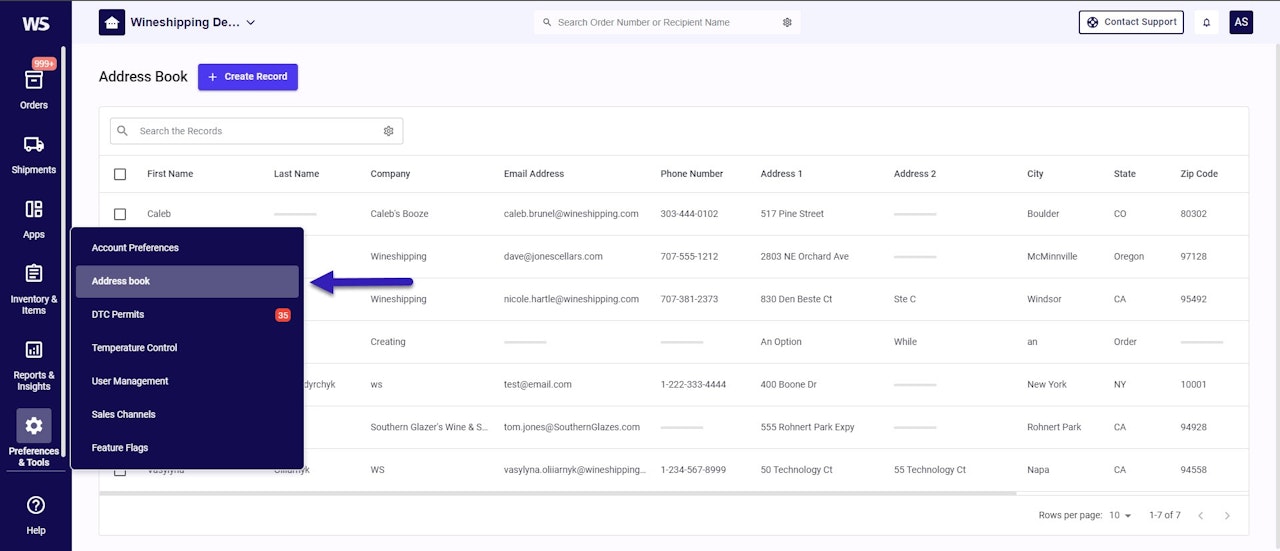
Task: Select DTC Permits from the menu
Action: 118,315
